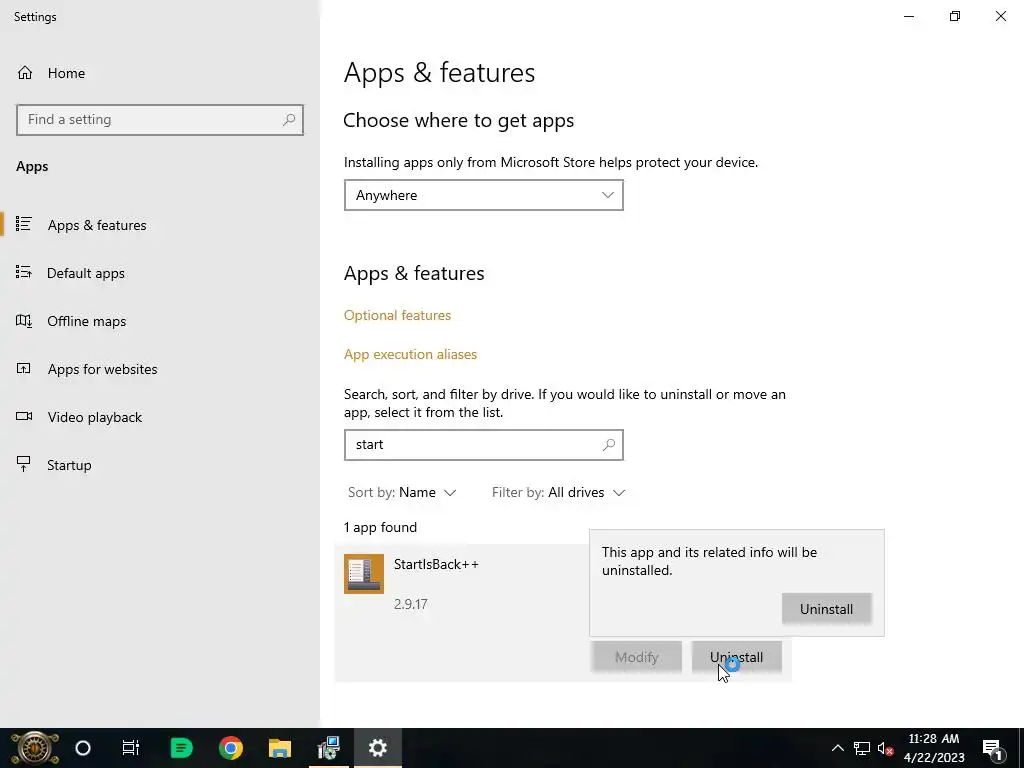The width and height of the screenshot is (1024, 768).
Task: Click version number 2.9.17
Action: click(x=411, y=604)
